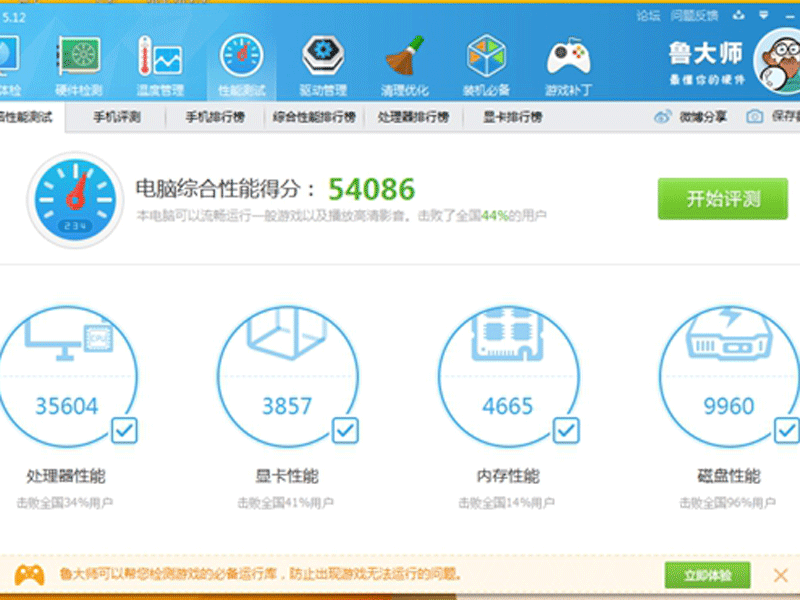Toggle 内存性能 checkbox

(x=566, y=431)
